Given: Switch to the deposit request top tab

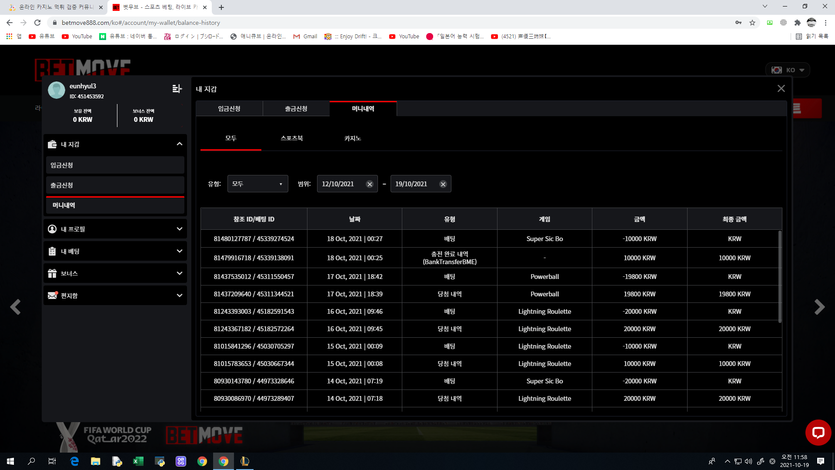Looking at the screenshot, I should 229,109.
